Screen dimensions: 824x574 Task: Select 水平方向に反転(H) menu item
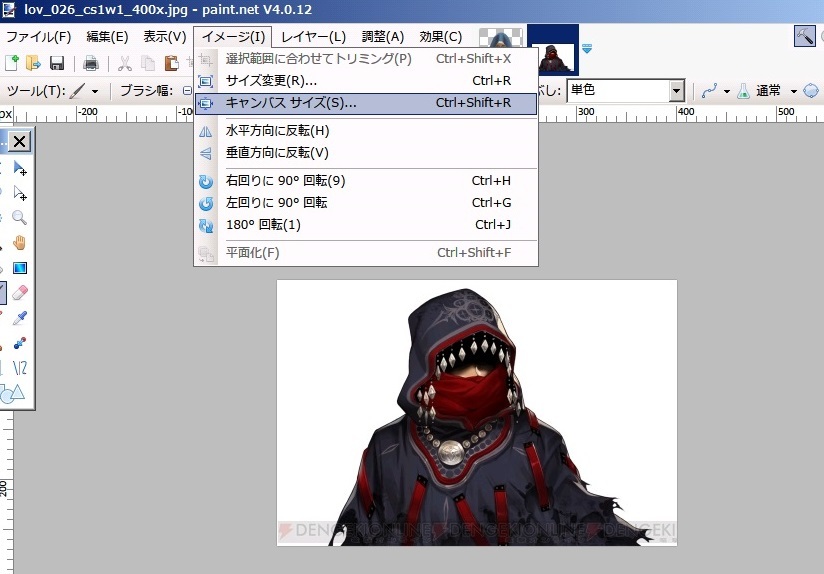366,131
